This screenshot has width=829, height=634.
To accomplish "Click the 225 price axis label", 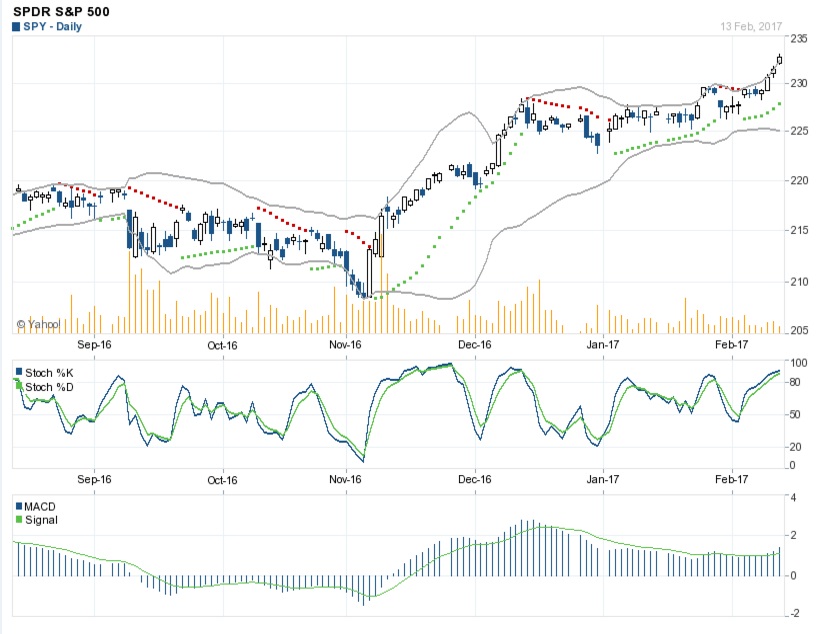I will point(799,131).
